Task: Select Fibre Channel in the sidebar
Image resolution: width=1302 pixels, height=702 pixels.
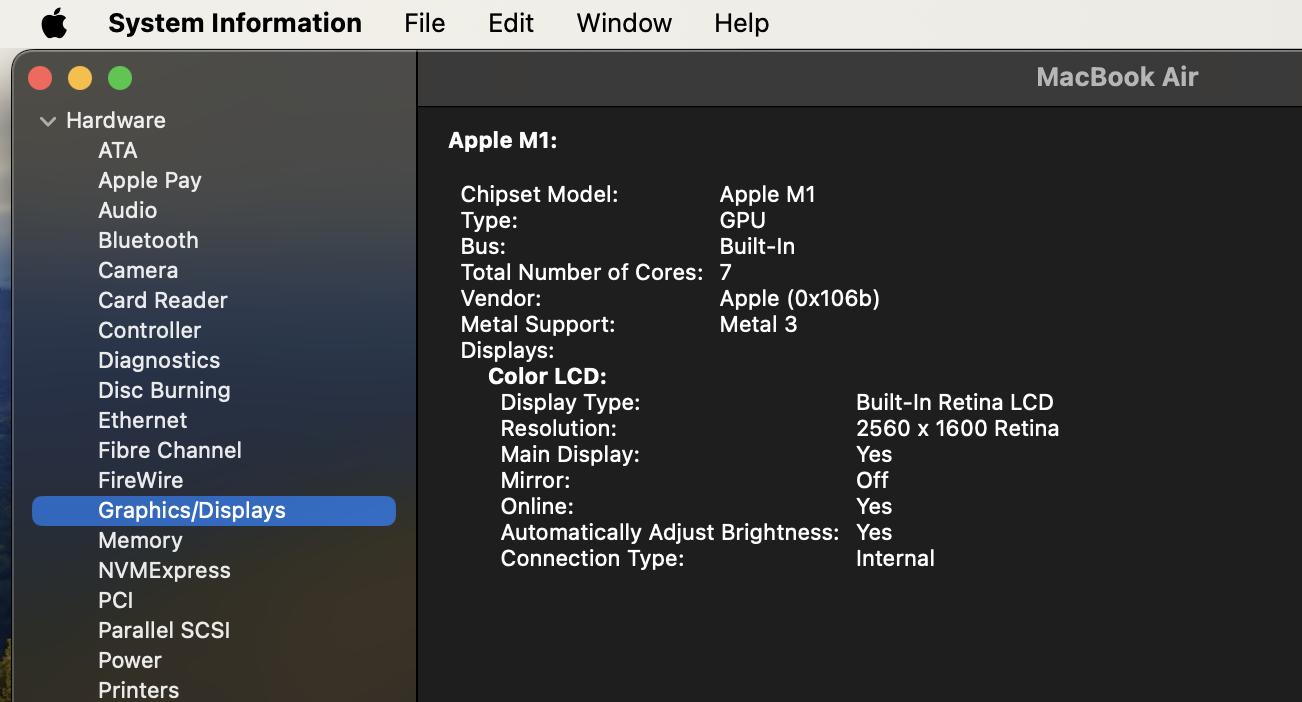Action: (170, 450)
